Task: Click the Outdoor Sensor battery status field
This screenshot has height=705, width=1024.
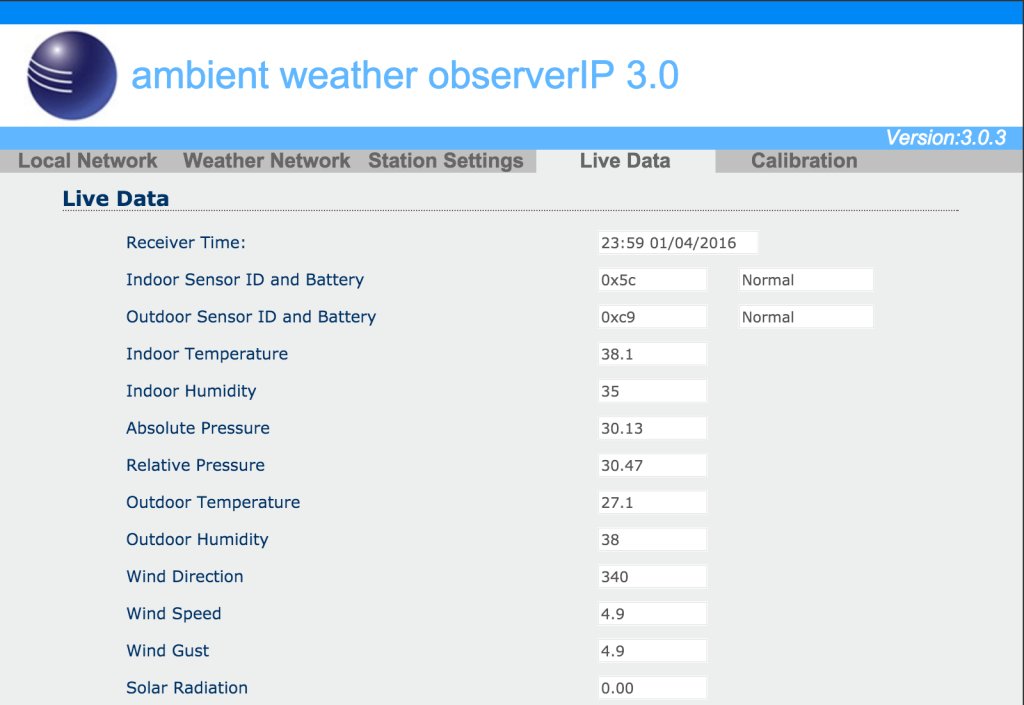Action: (x=806, y=317)
